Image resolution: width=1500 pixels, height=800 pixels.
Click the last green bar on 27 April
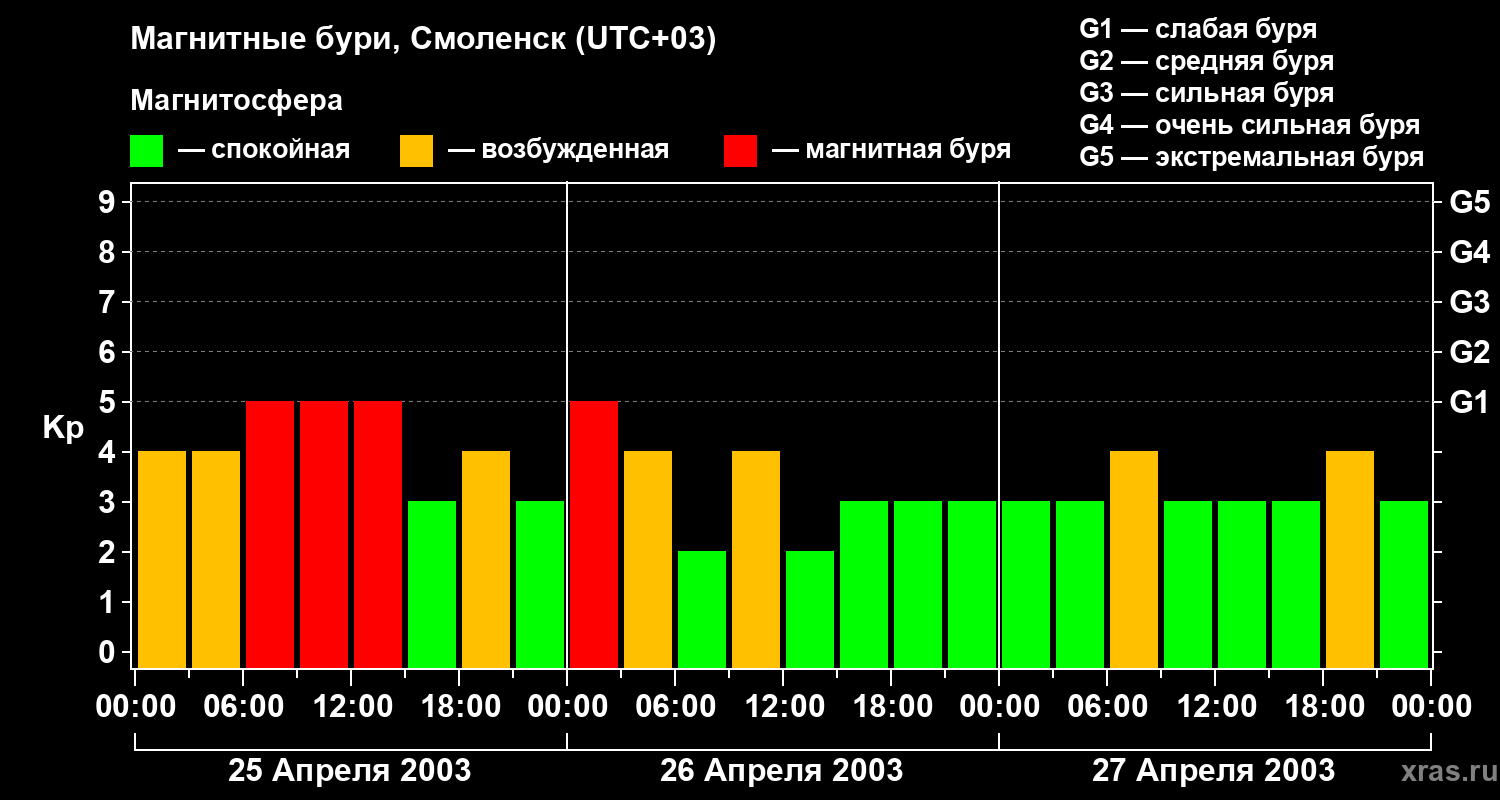(x=1404, y=584)
